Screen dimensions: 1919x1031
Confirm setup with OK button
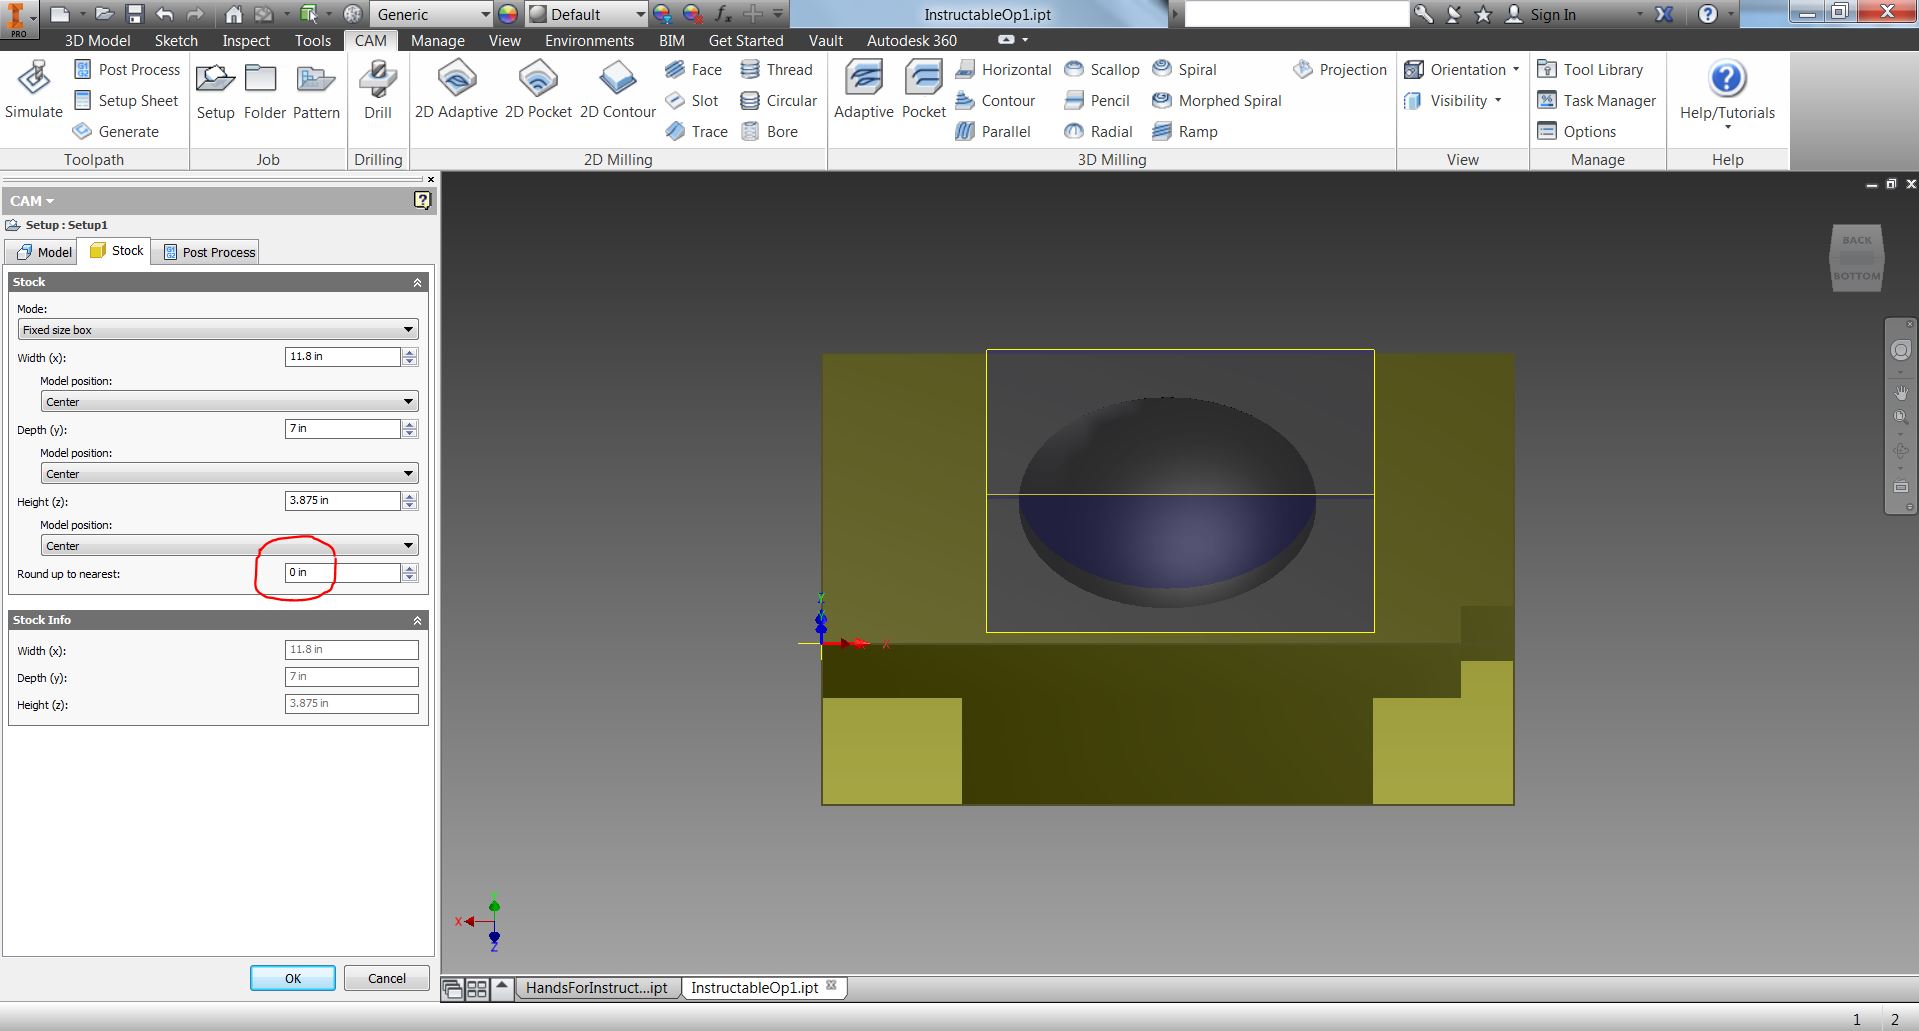293,978
